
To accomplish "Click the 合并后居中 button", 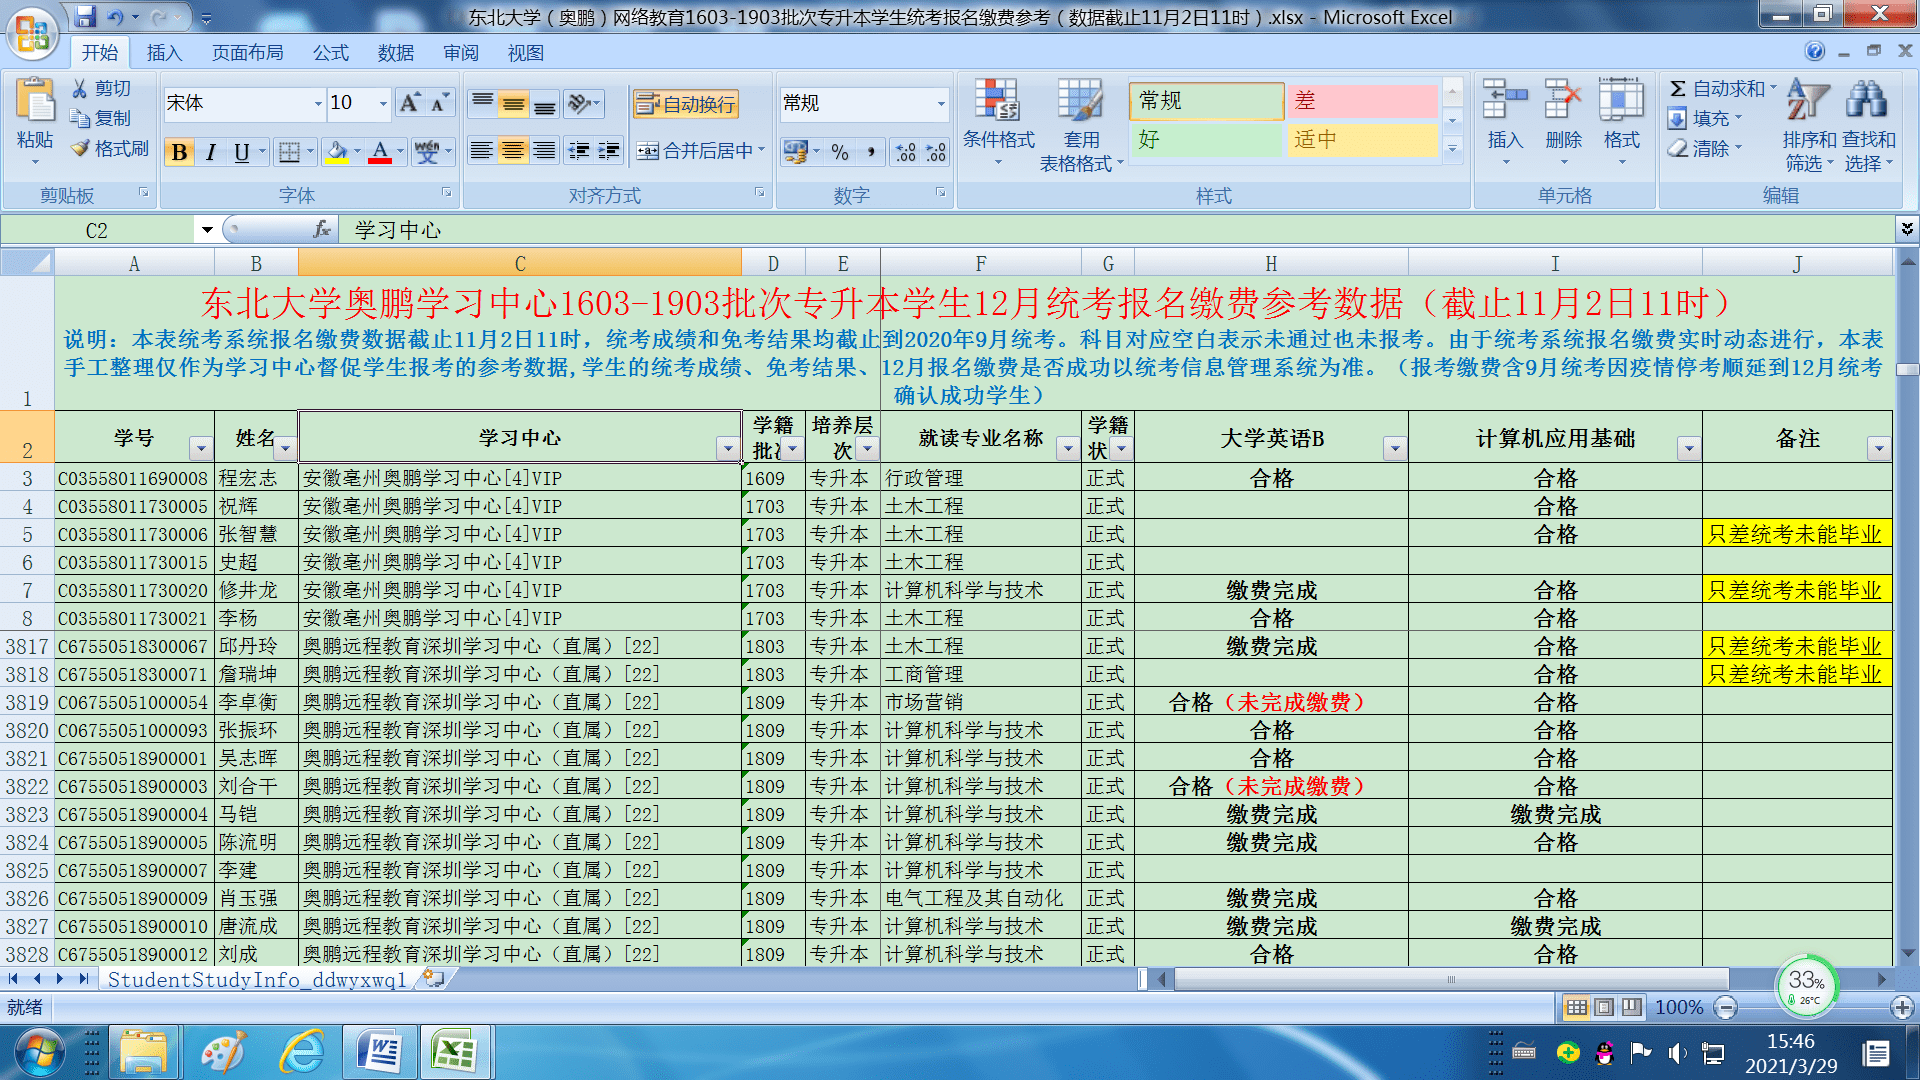I will click(x=701, y=151).
